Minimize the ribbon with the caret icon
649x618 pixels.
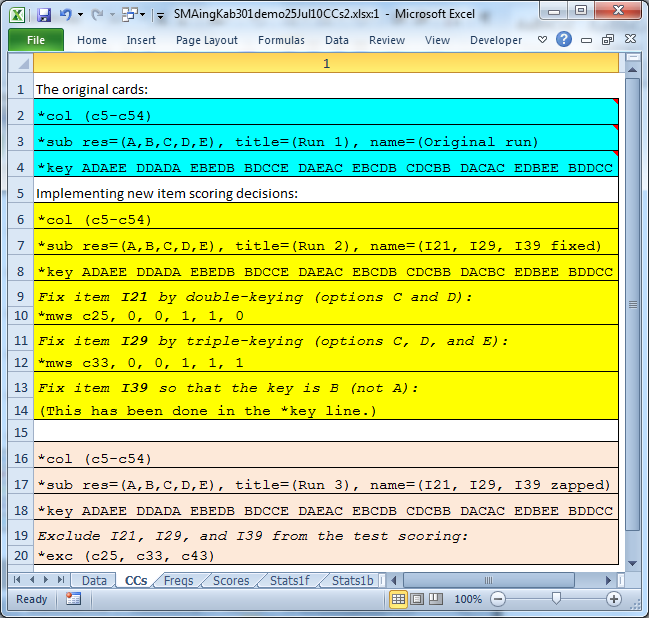coord(543,40)
